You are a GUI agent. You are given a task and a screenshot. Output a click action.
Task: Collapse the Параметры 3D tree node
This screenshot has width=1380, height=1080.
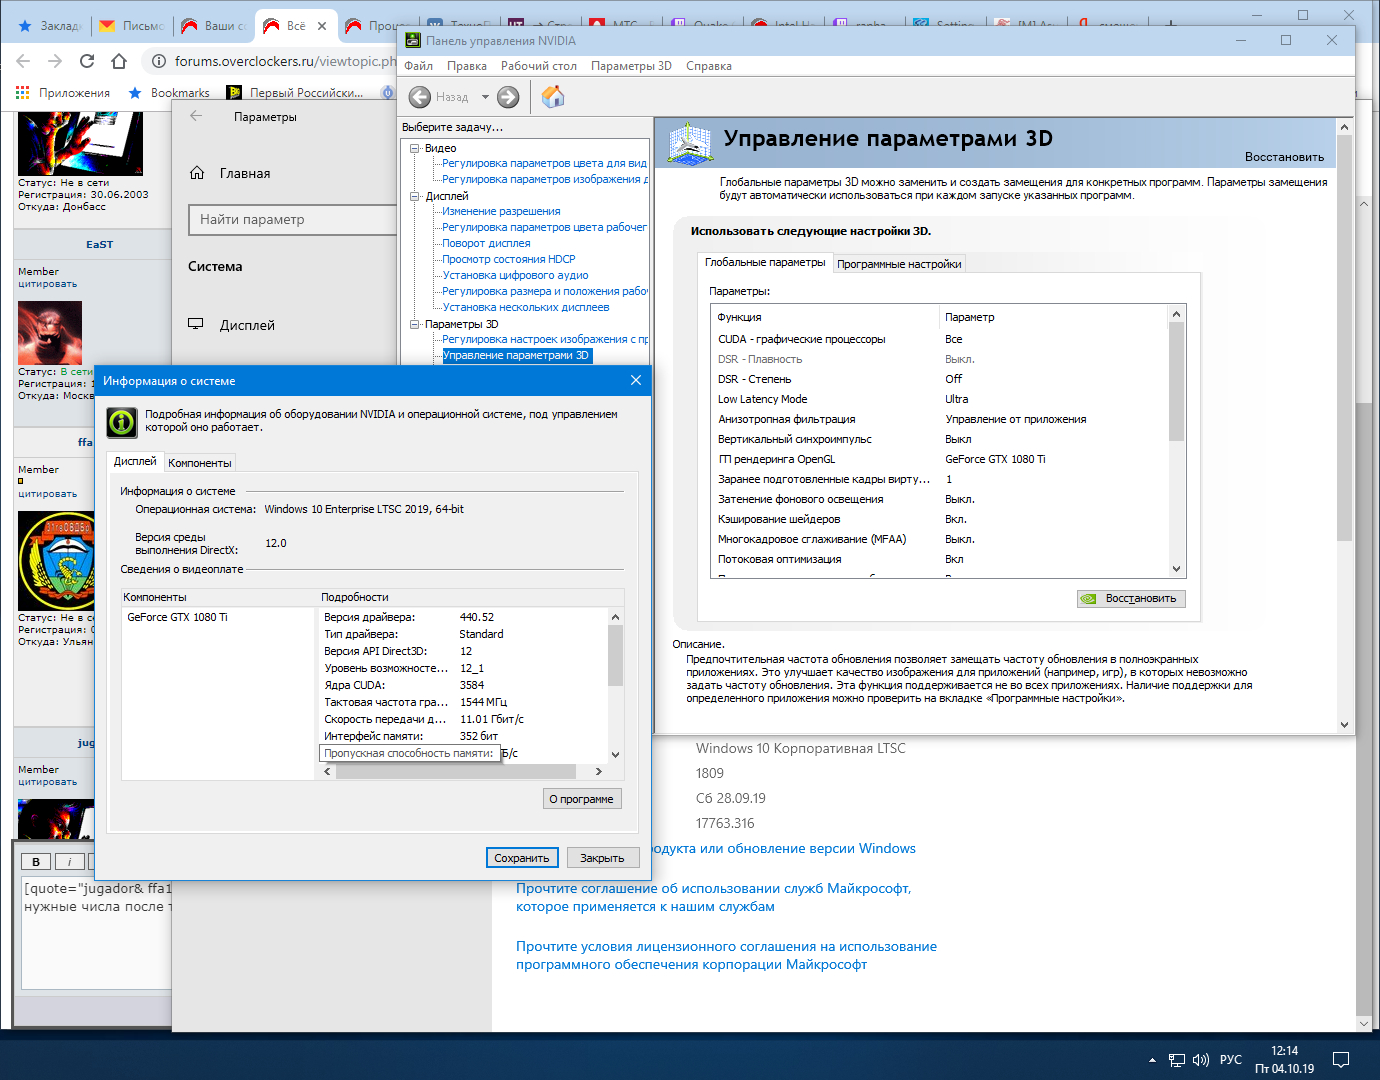click(x=415, y=324)
